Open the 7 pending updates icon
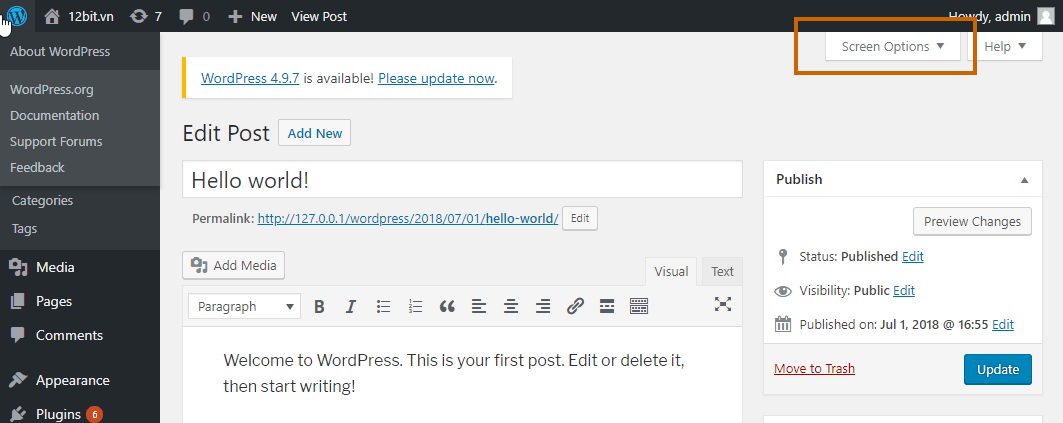The width and height of the screenshot is (1063, 423). [x=146, y=16]
